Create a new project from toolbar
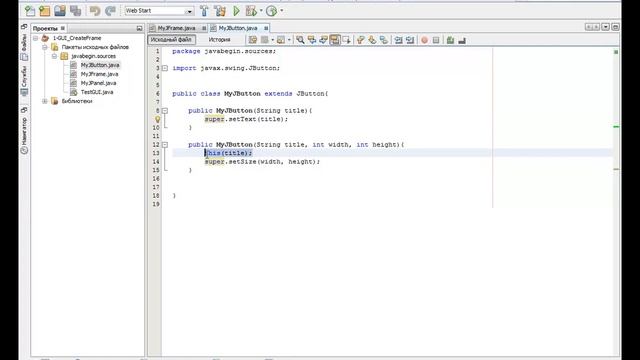 click(44, 11)
